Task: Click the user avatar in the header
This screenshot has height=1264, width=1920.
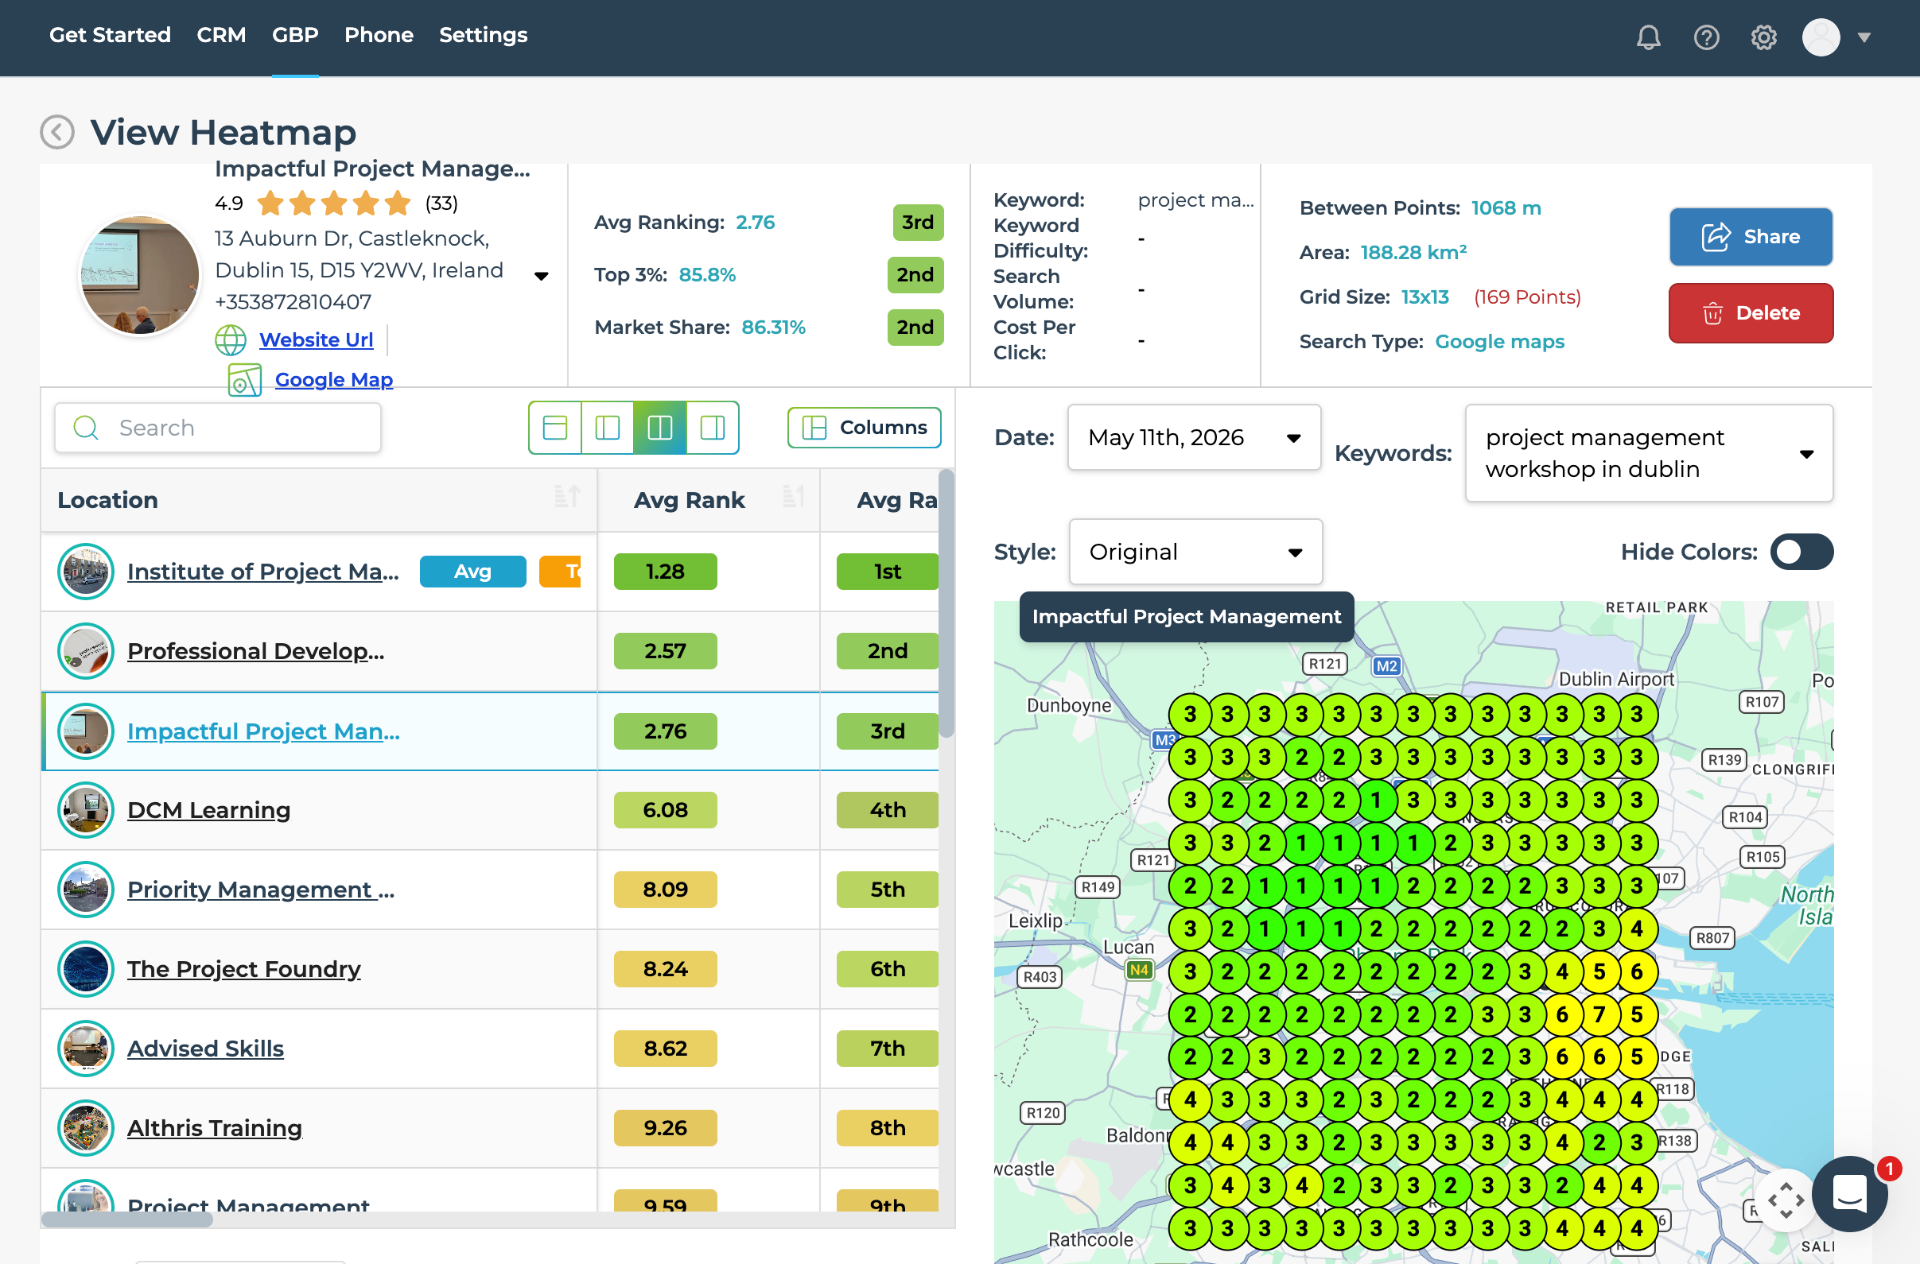Action: click(x=1821, y=37)
